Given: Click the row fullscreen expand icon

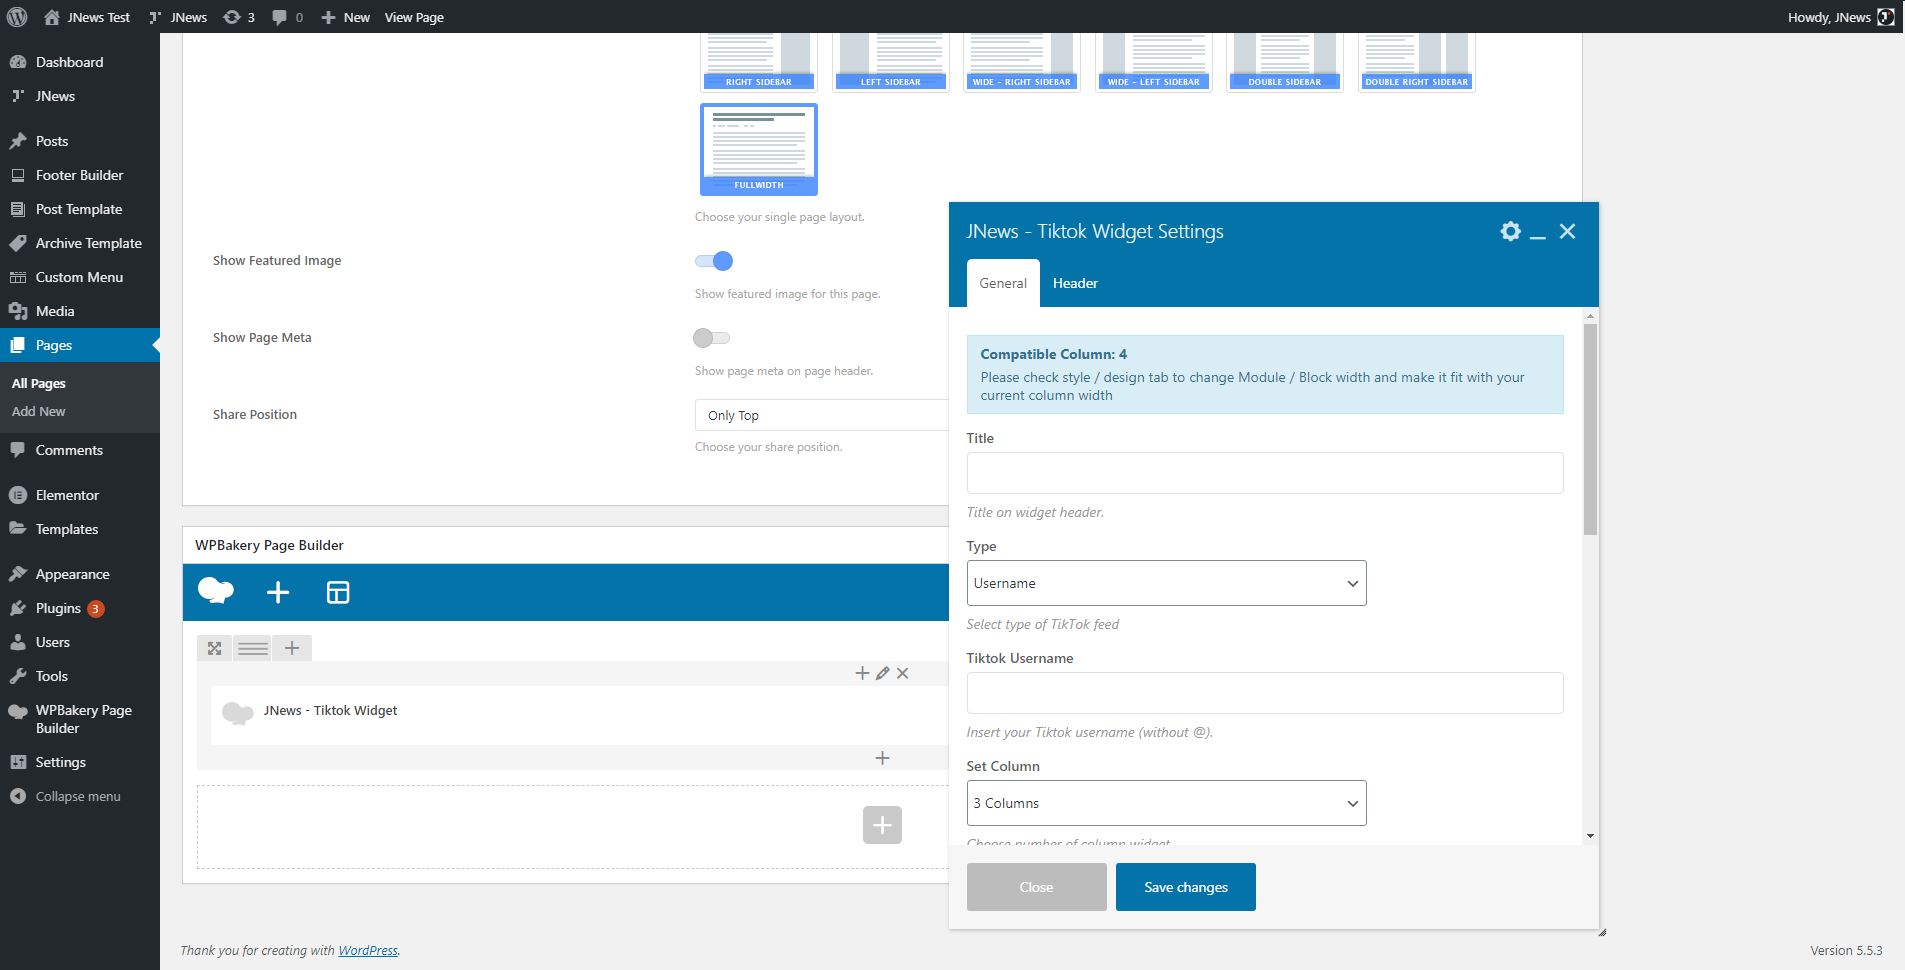Looking at the screenshot, I should pos(214,649).
